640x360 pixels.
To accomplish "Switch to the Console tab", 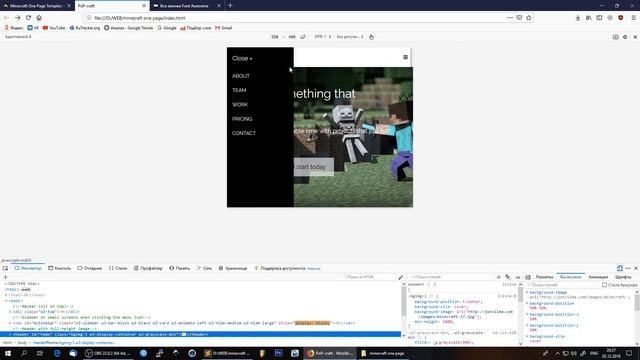I will pyautogui.click(x=59, y=268).
